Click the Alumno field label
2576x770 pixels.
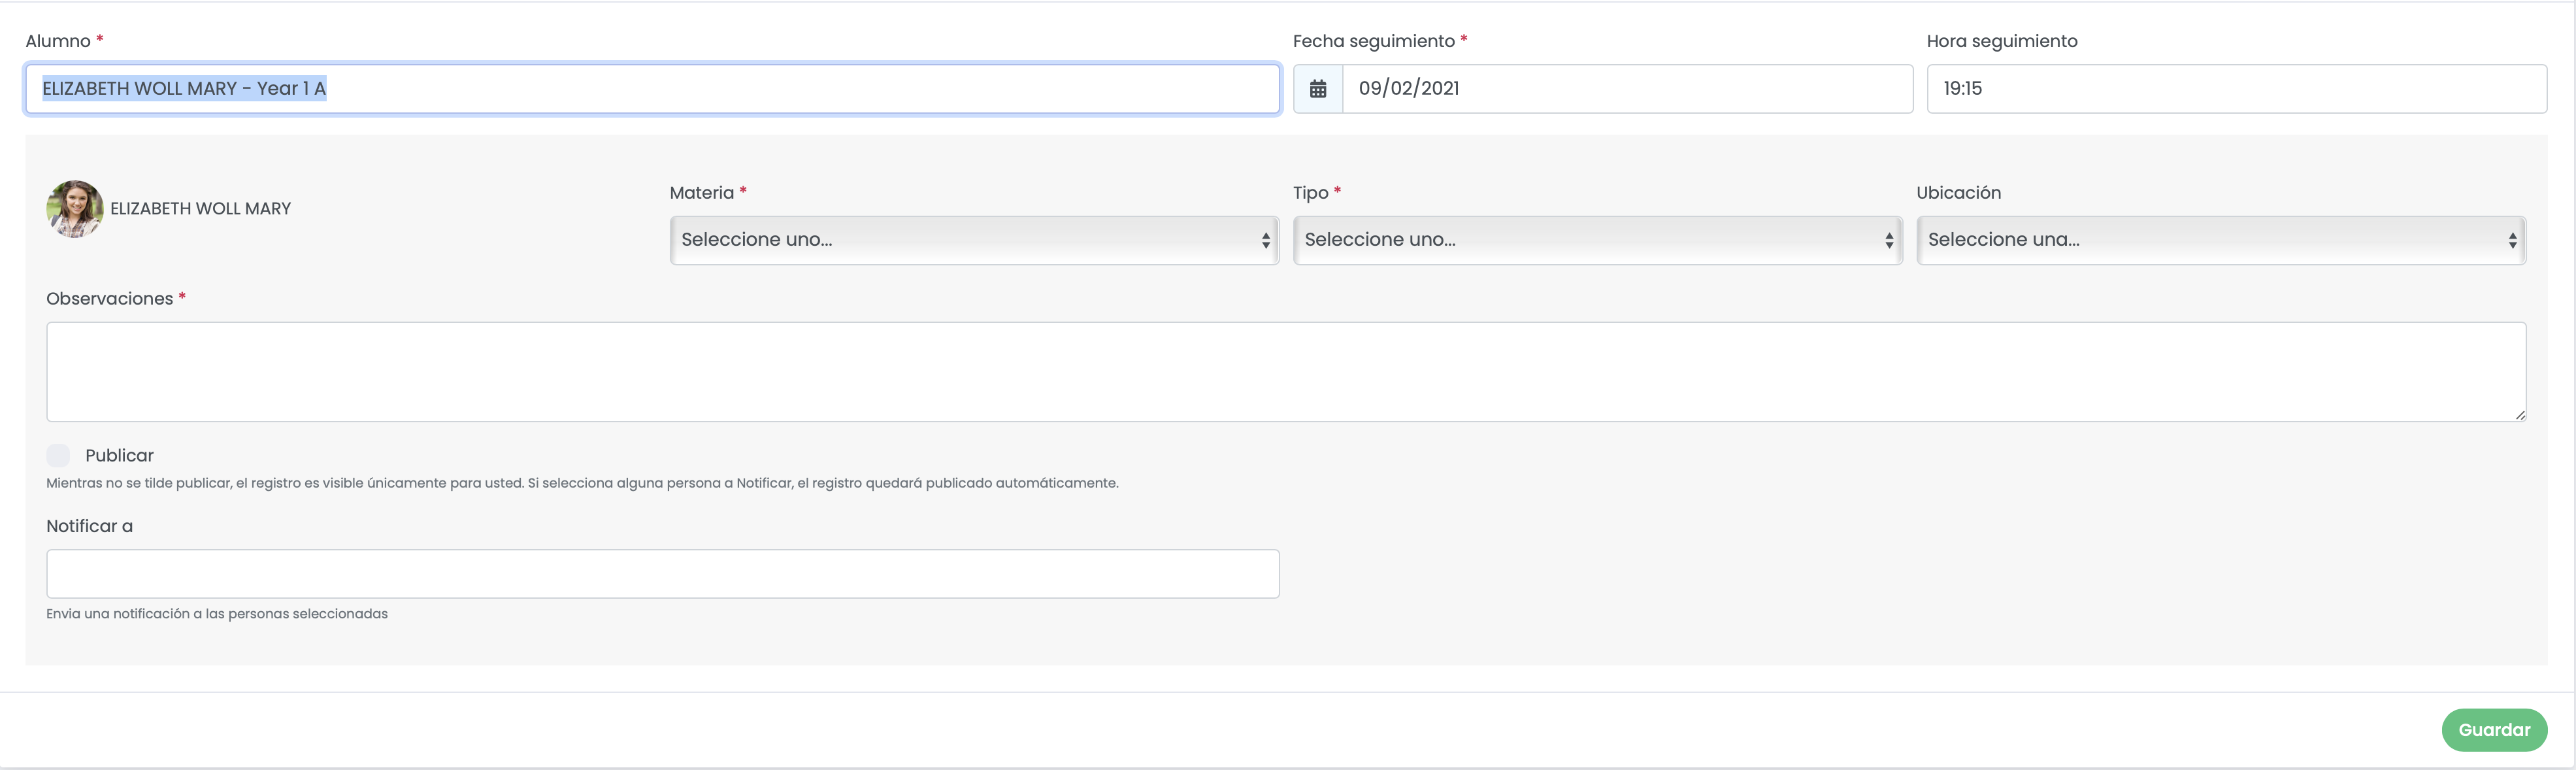(58, 41)
